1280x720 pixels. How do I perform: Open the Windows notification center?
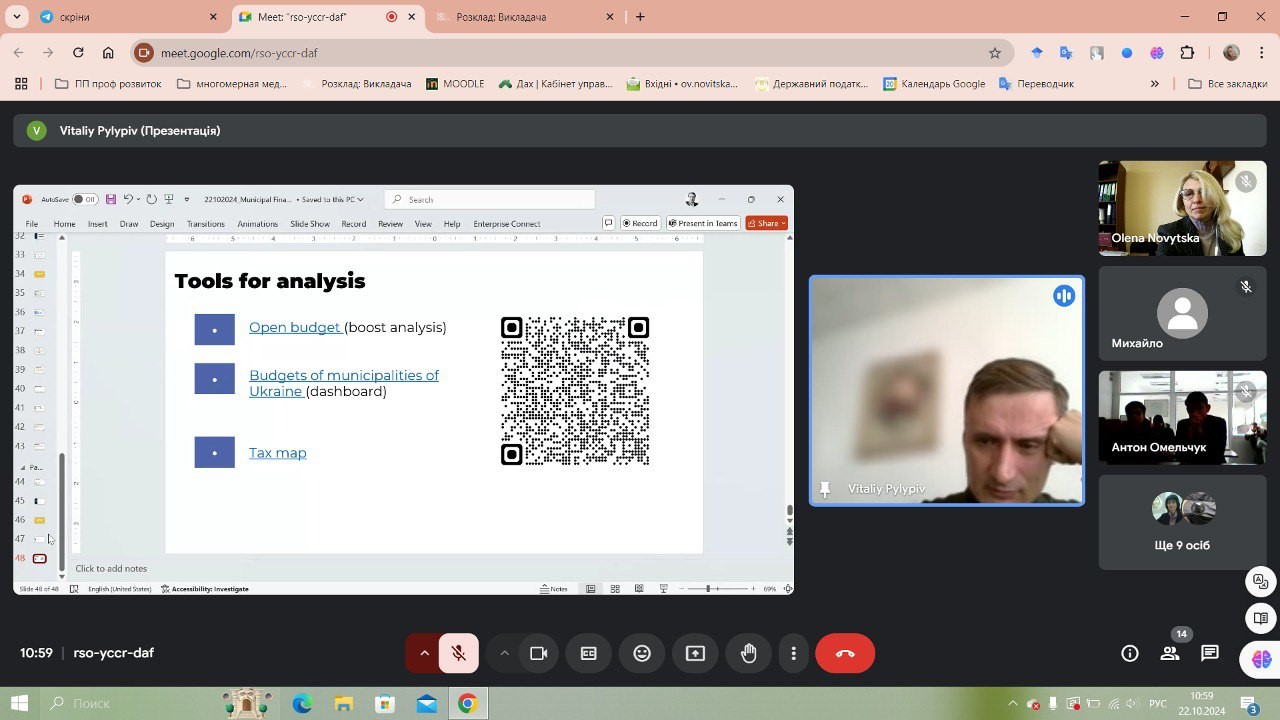point(1249,704)
